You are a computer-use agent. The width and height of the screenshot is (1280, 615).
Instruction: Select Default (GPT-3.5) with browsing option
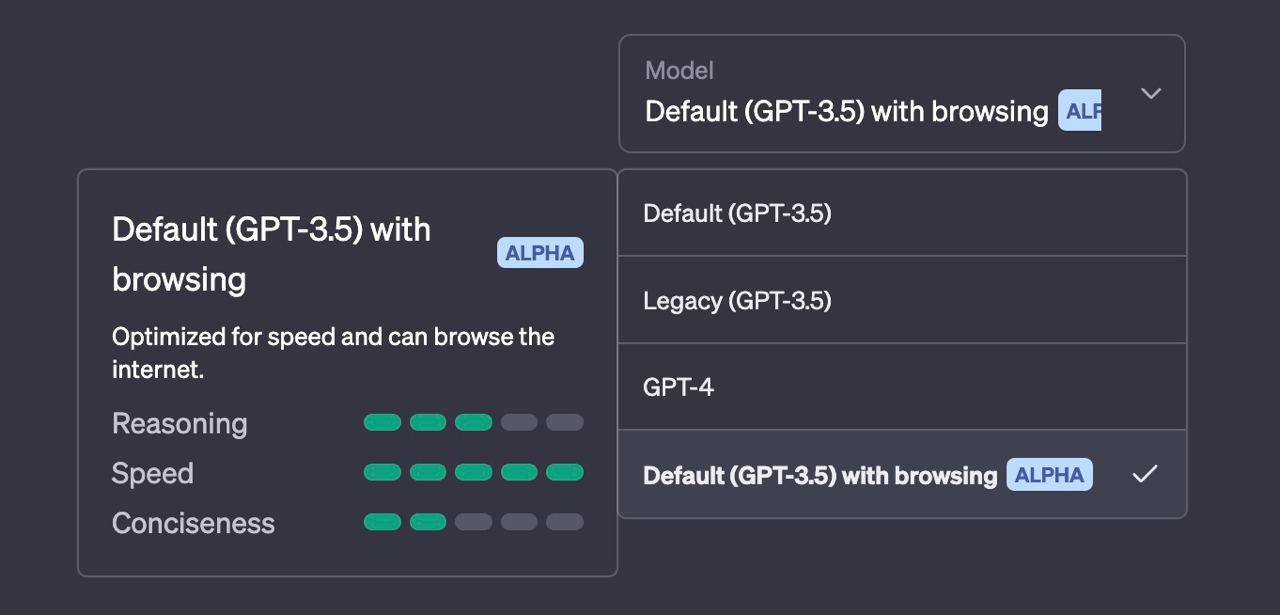point(820,475)
